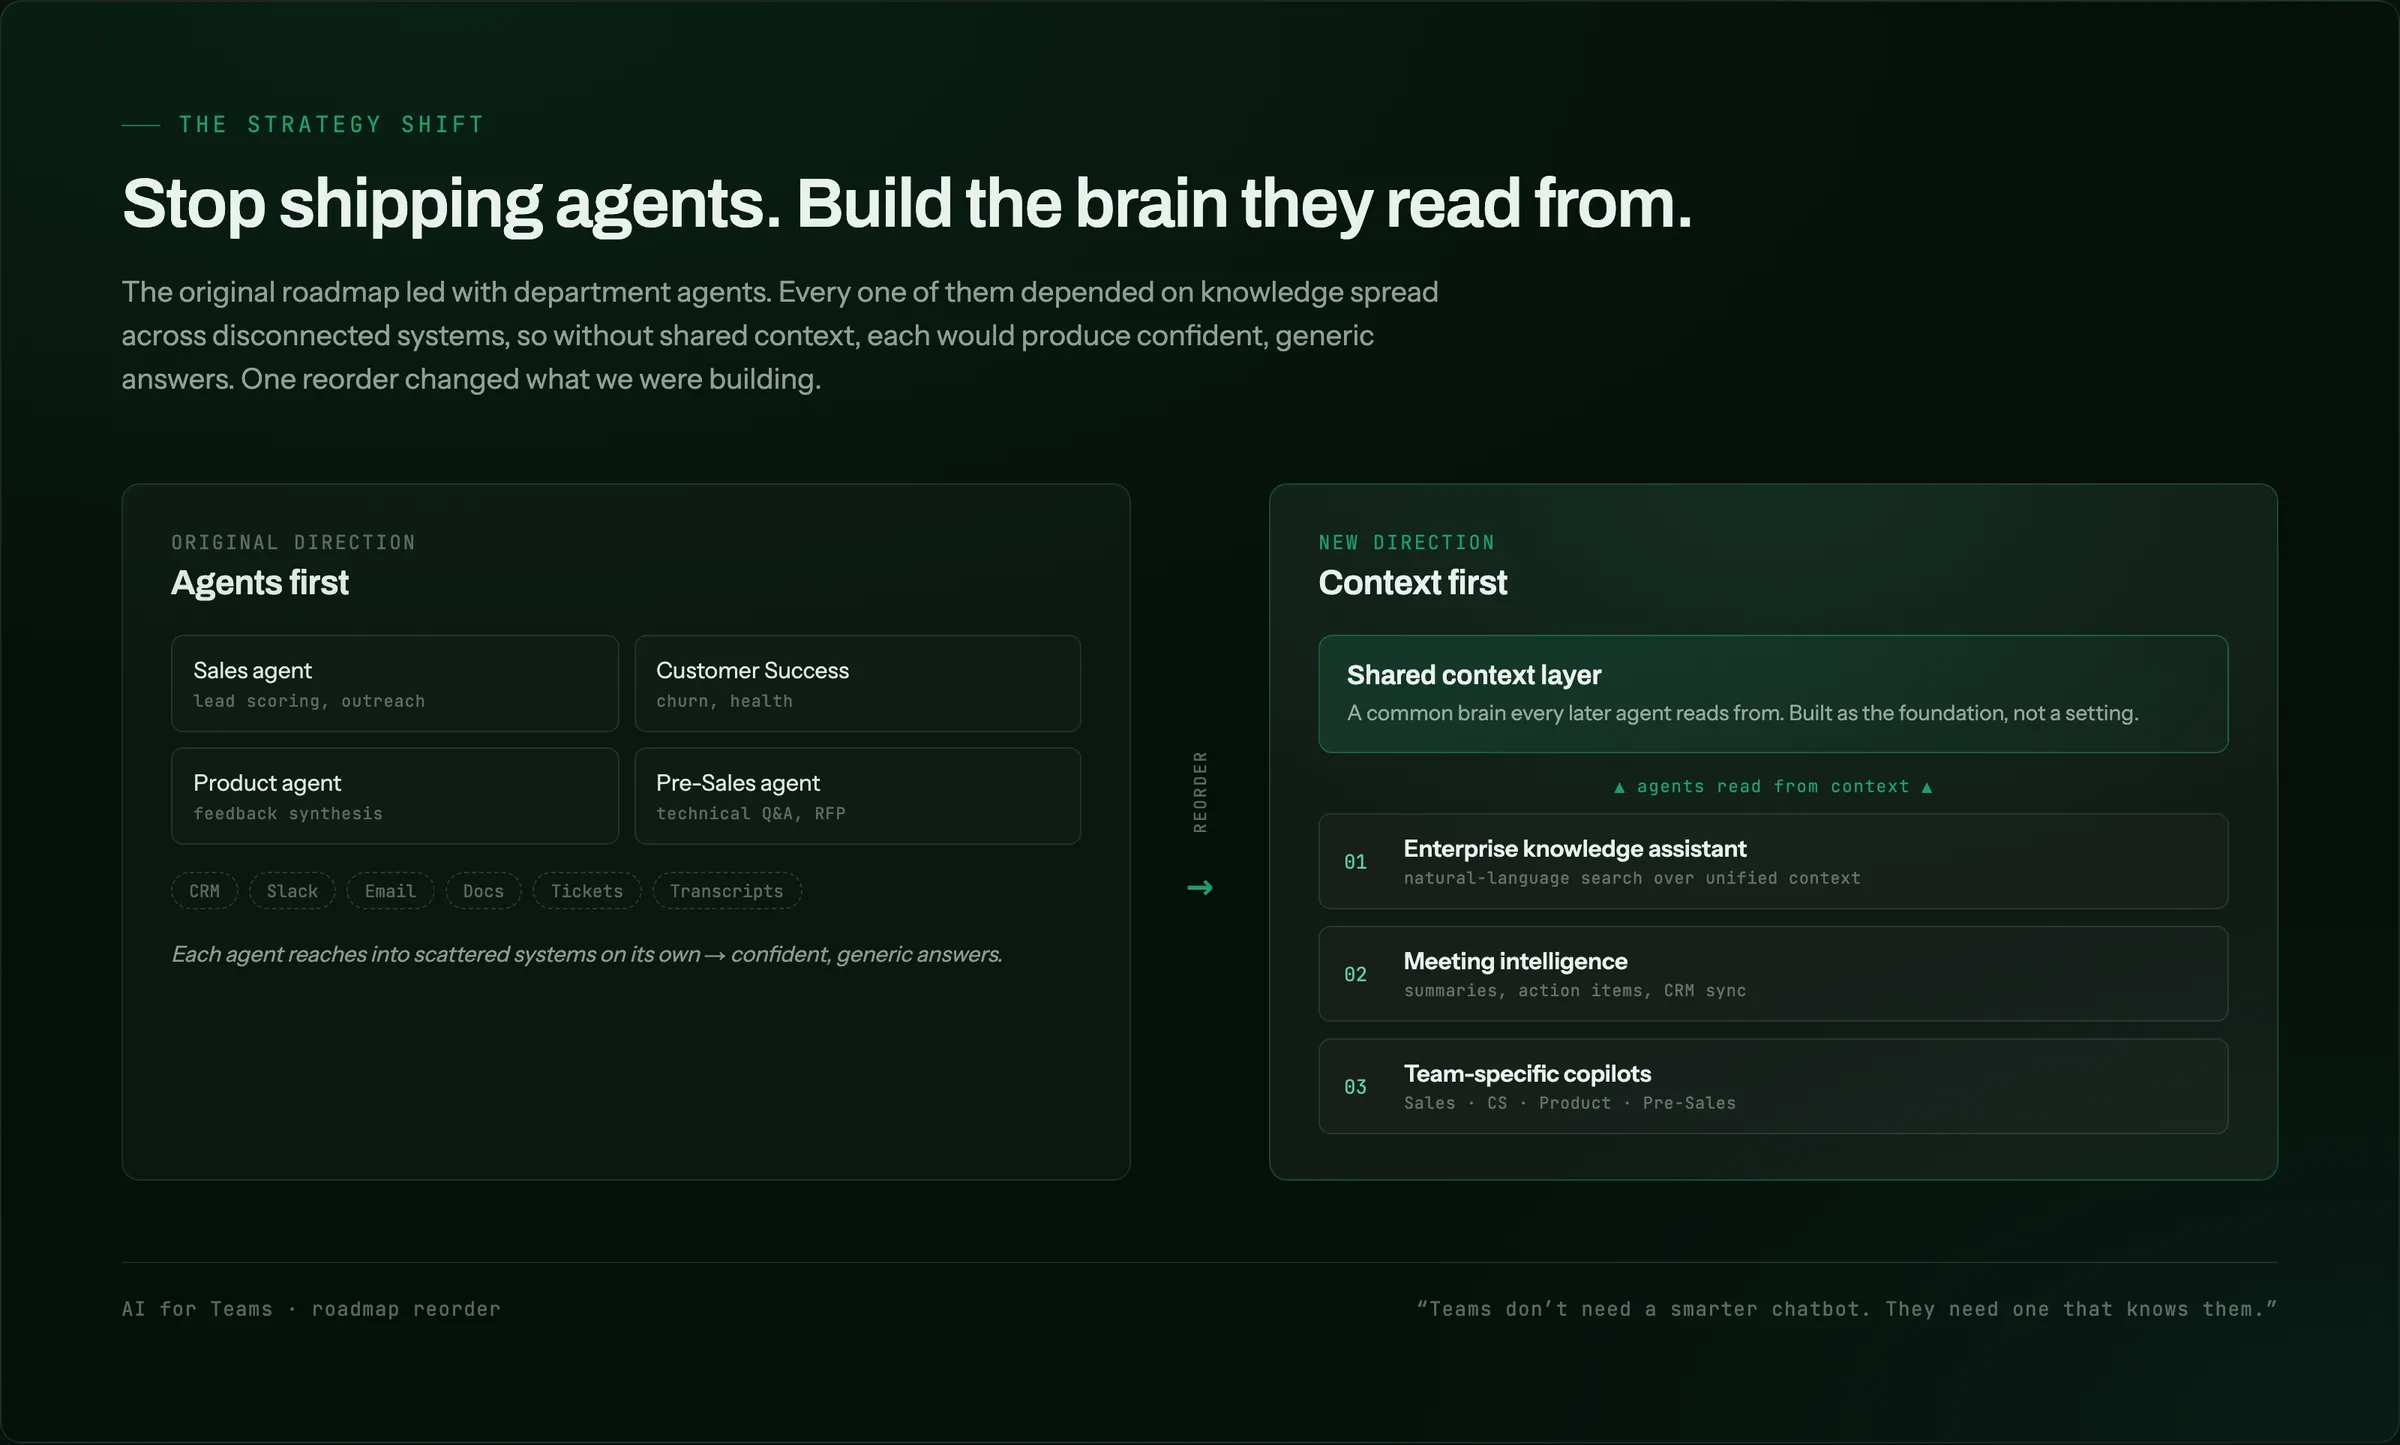The width and height of the screenshot is (2400, 1445).
Task: Click the Tickets tag chip
Action: [587, 891]
